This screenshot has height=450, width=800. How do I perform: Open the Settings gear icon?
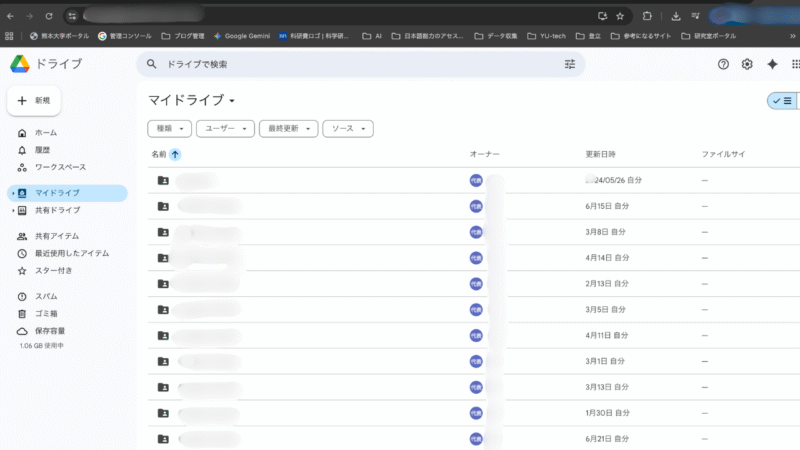coord(747,64)
